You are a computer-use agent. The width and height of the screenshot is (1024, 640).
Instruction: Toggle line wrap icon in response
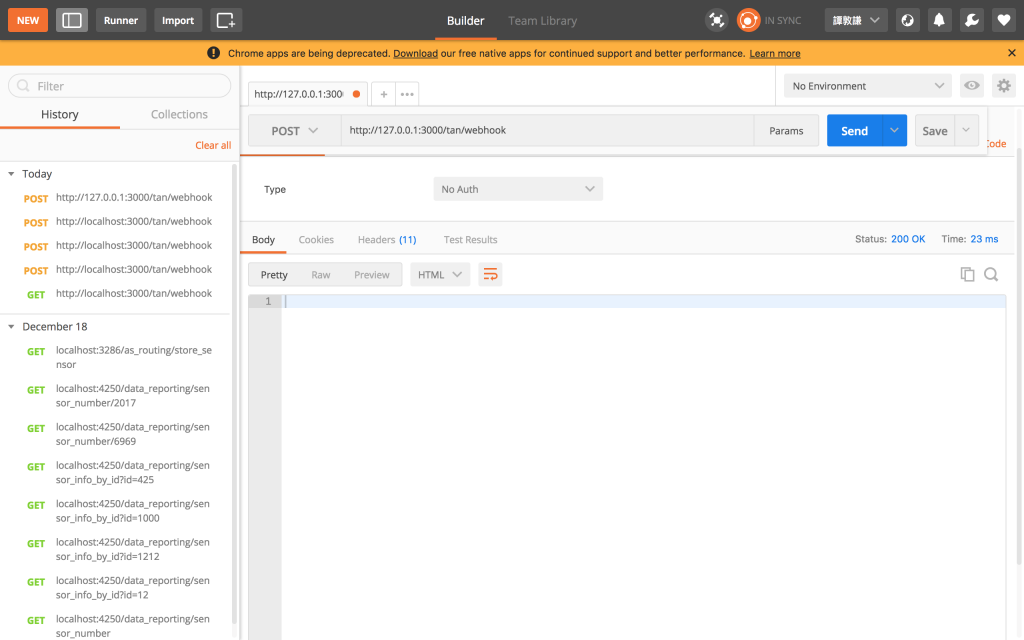click(x=490, y=274)
